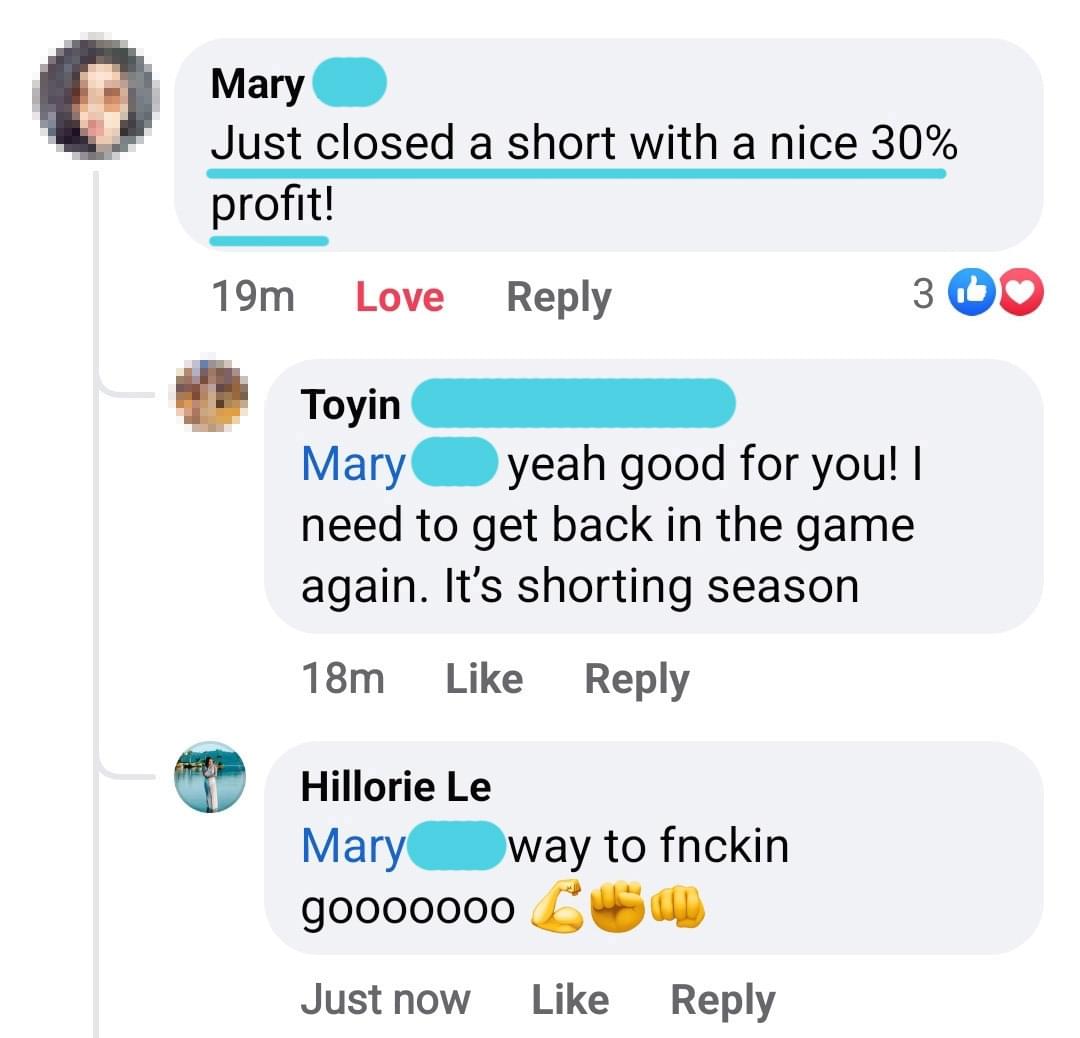
Task: Open Mary's pixelated profile picture
Action: tap(96, 96)
